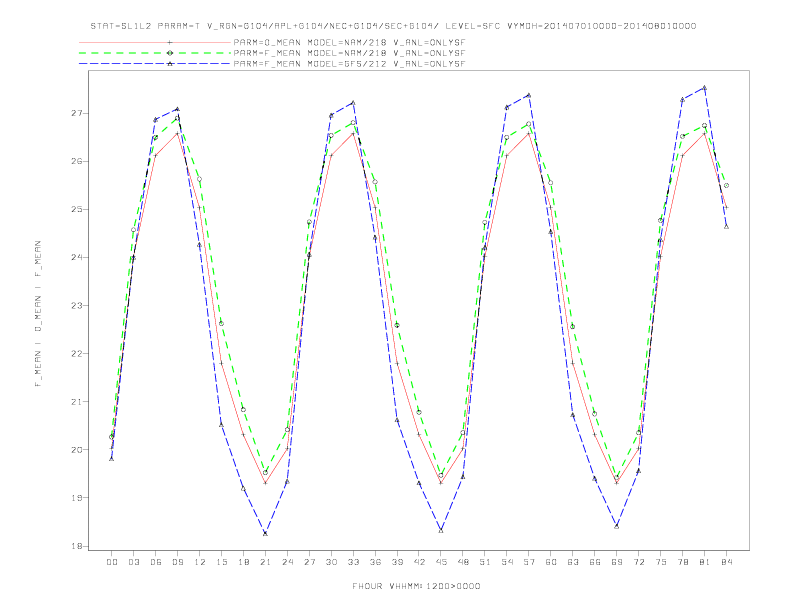Click y-axis tick label 22

pos(77,353)
